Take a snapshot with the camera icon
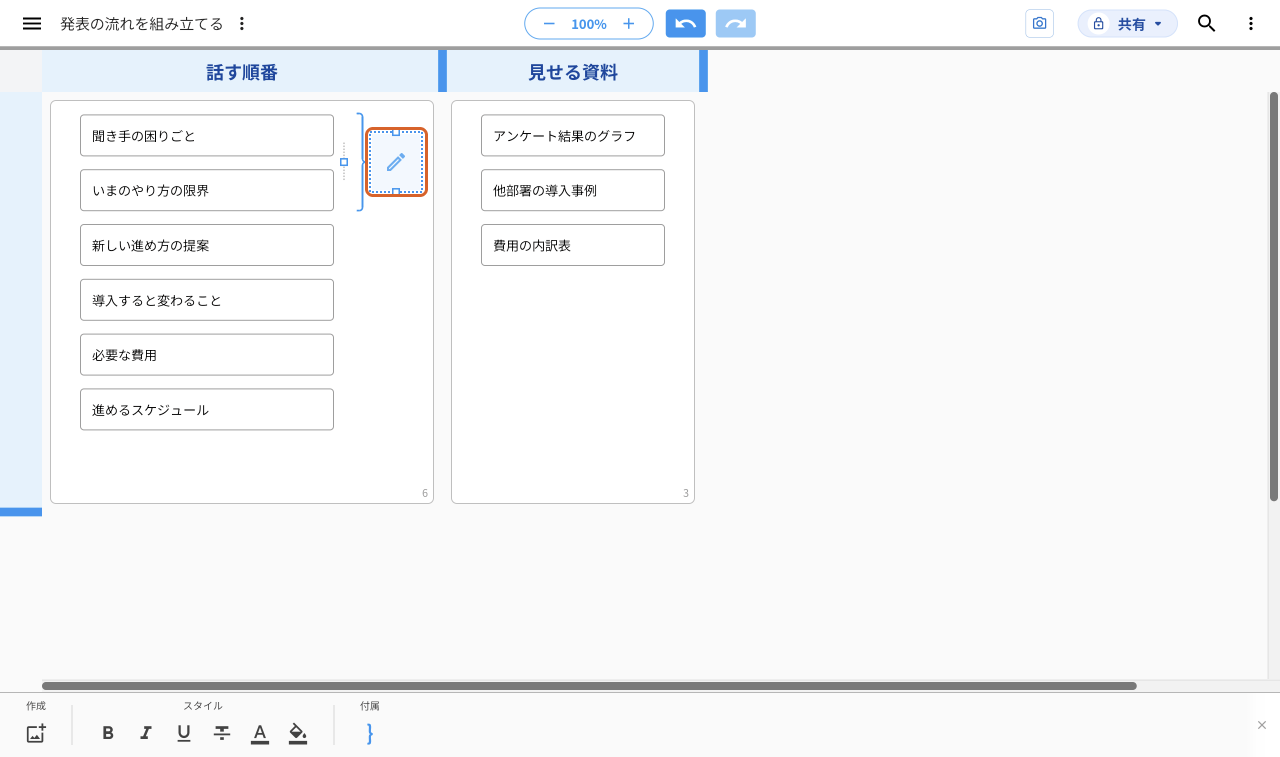This screenshot has width=1280, height=757. [x=1040, y=24]
